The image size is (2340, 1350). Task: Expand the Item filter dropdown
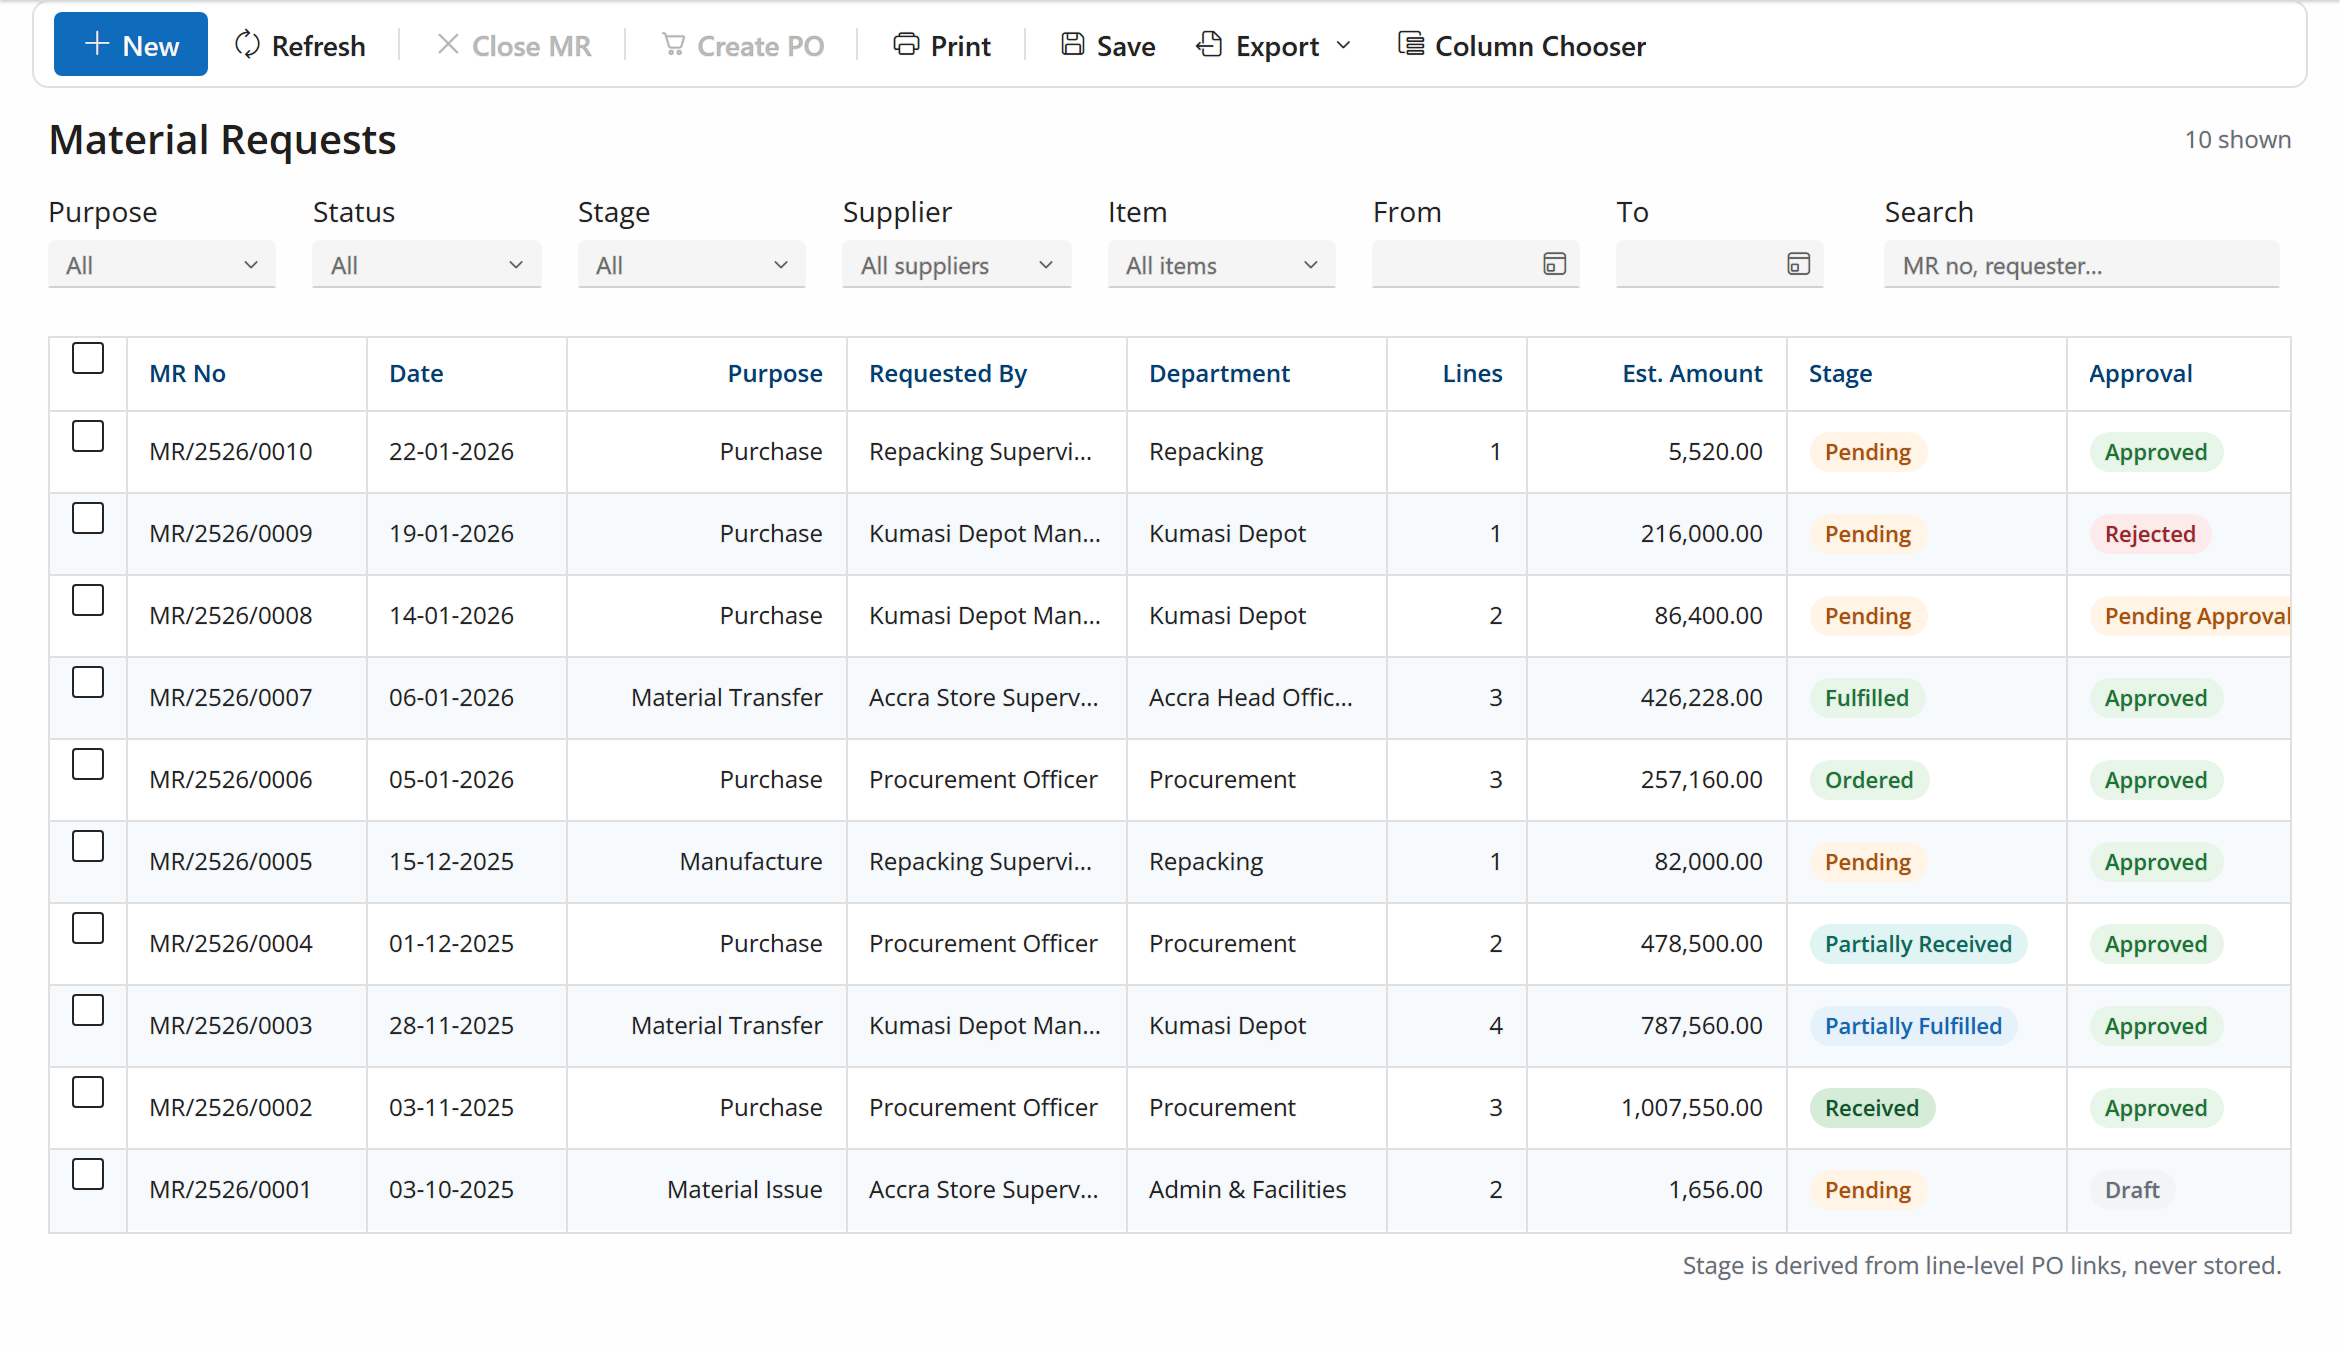pyautogui.click(x=1222, y=264)
